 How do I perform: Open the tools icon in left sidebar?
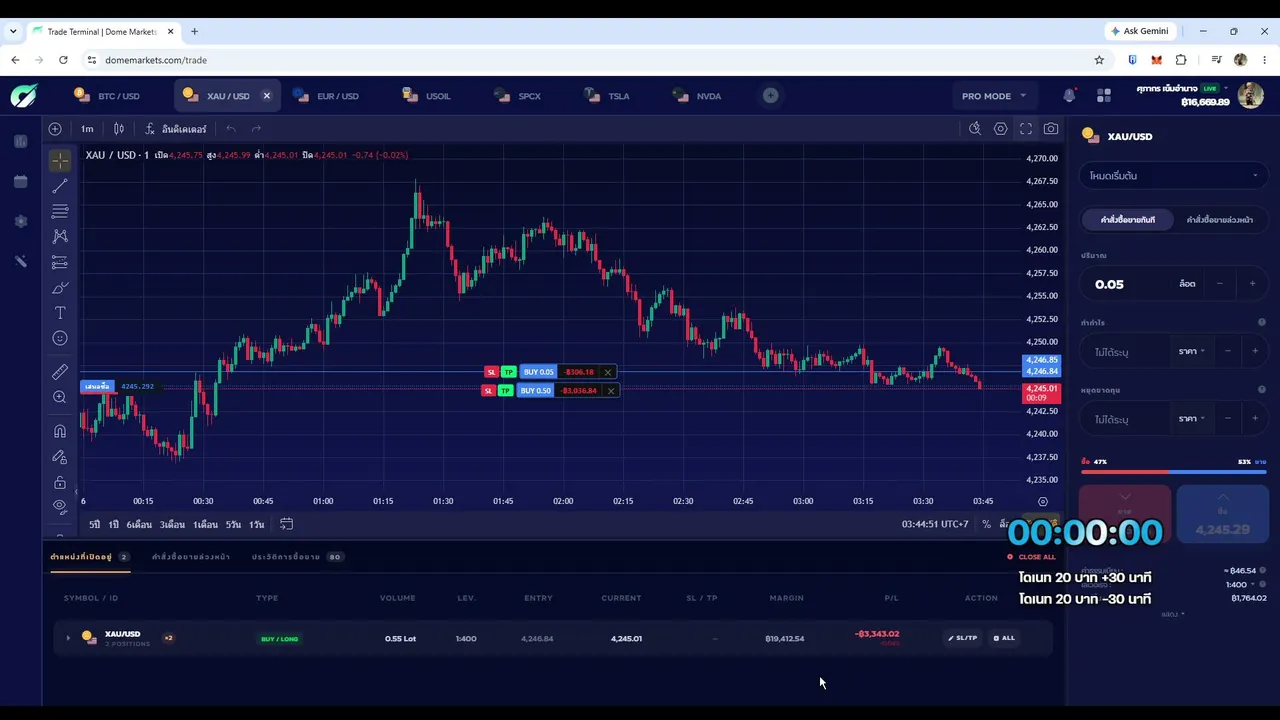tap(21, 261)
